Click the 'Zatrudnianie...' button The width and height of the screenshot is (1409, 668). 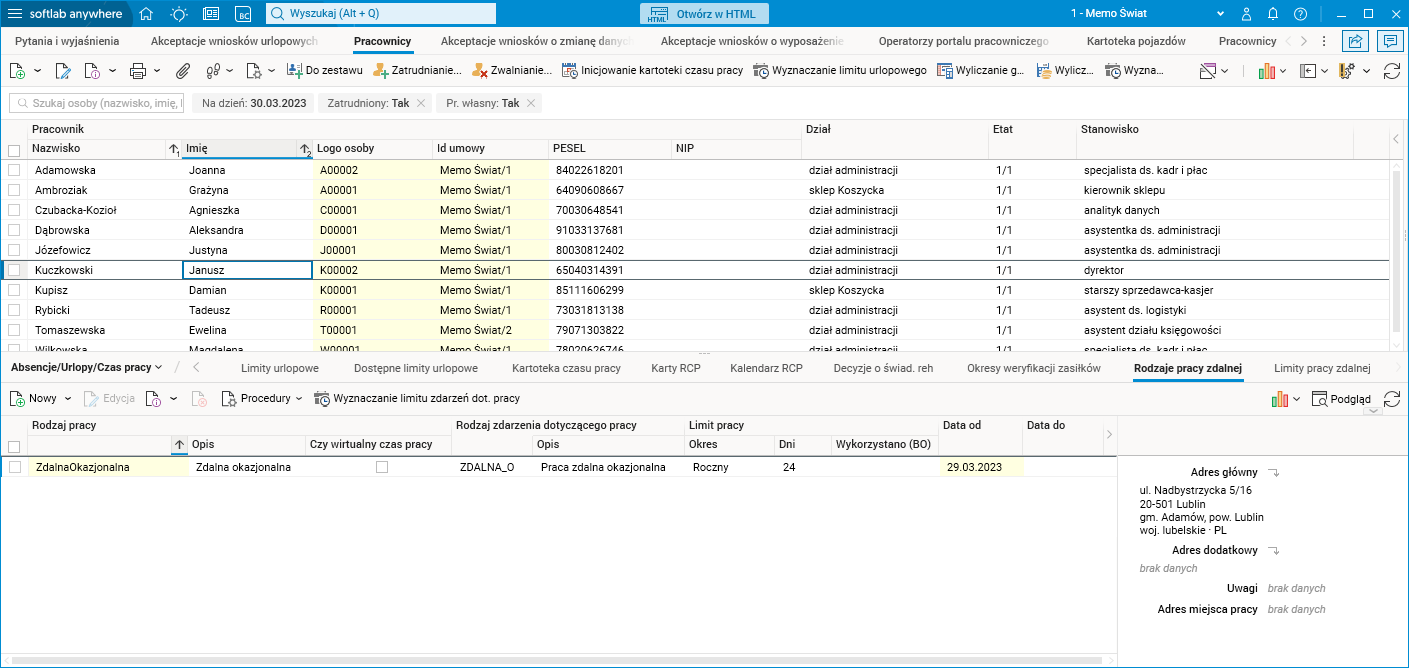[418, 71]
